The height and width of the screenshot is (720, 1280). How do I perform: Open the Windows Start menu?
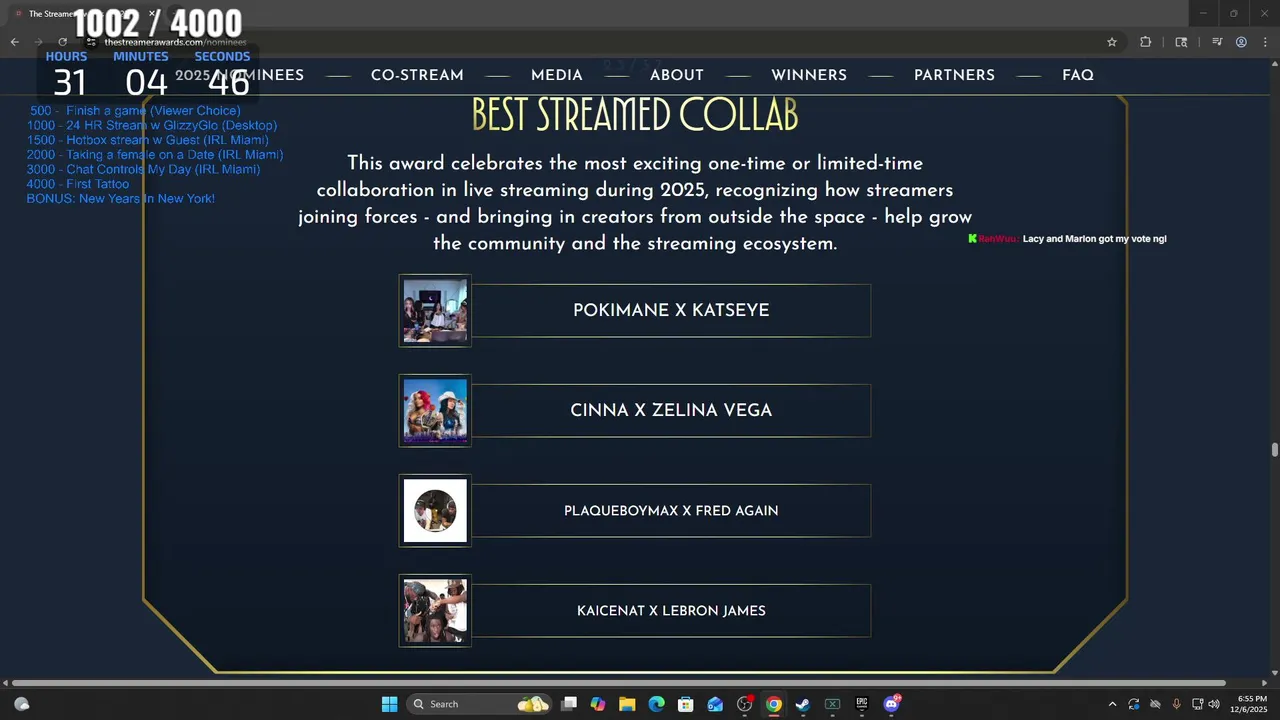click(389, 704)
